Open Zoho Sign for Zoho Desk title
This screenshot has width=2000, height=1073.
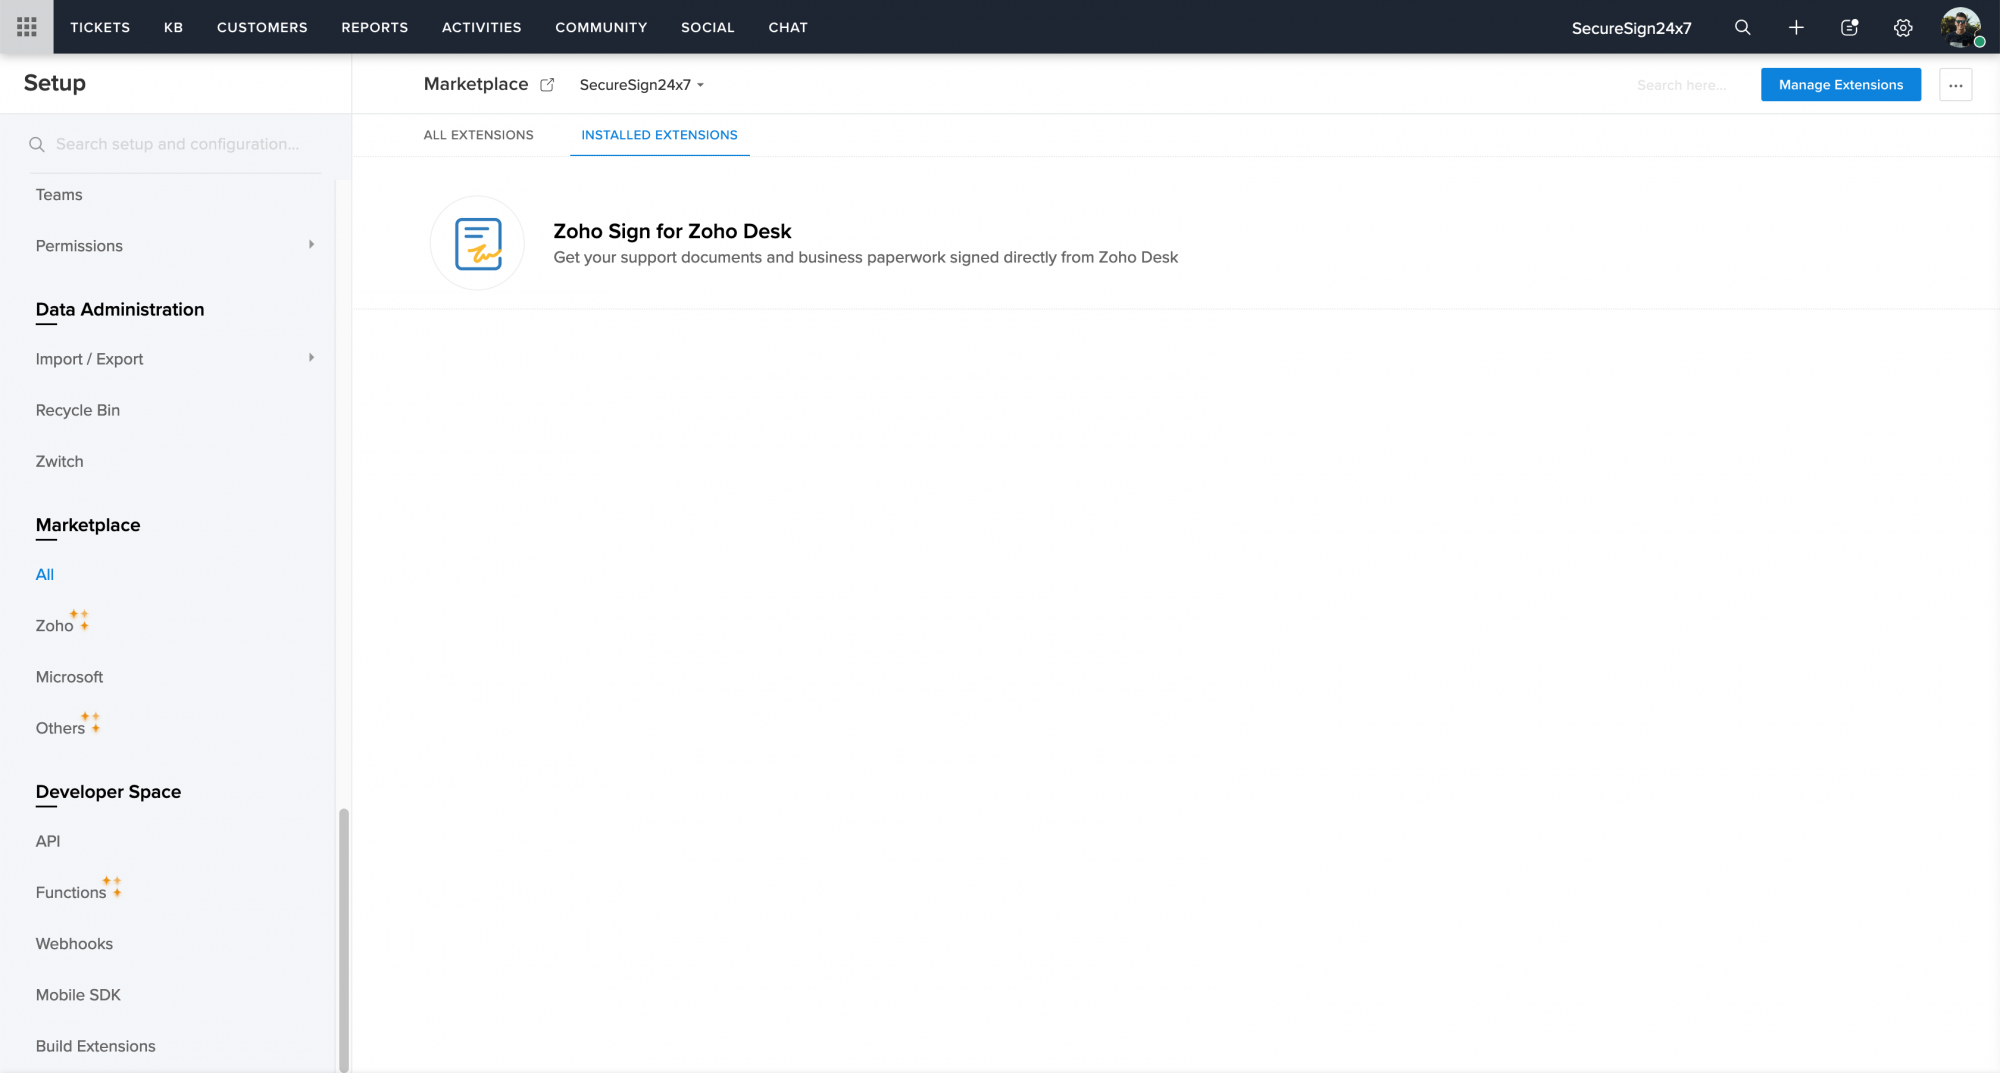pos(672,231)
